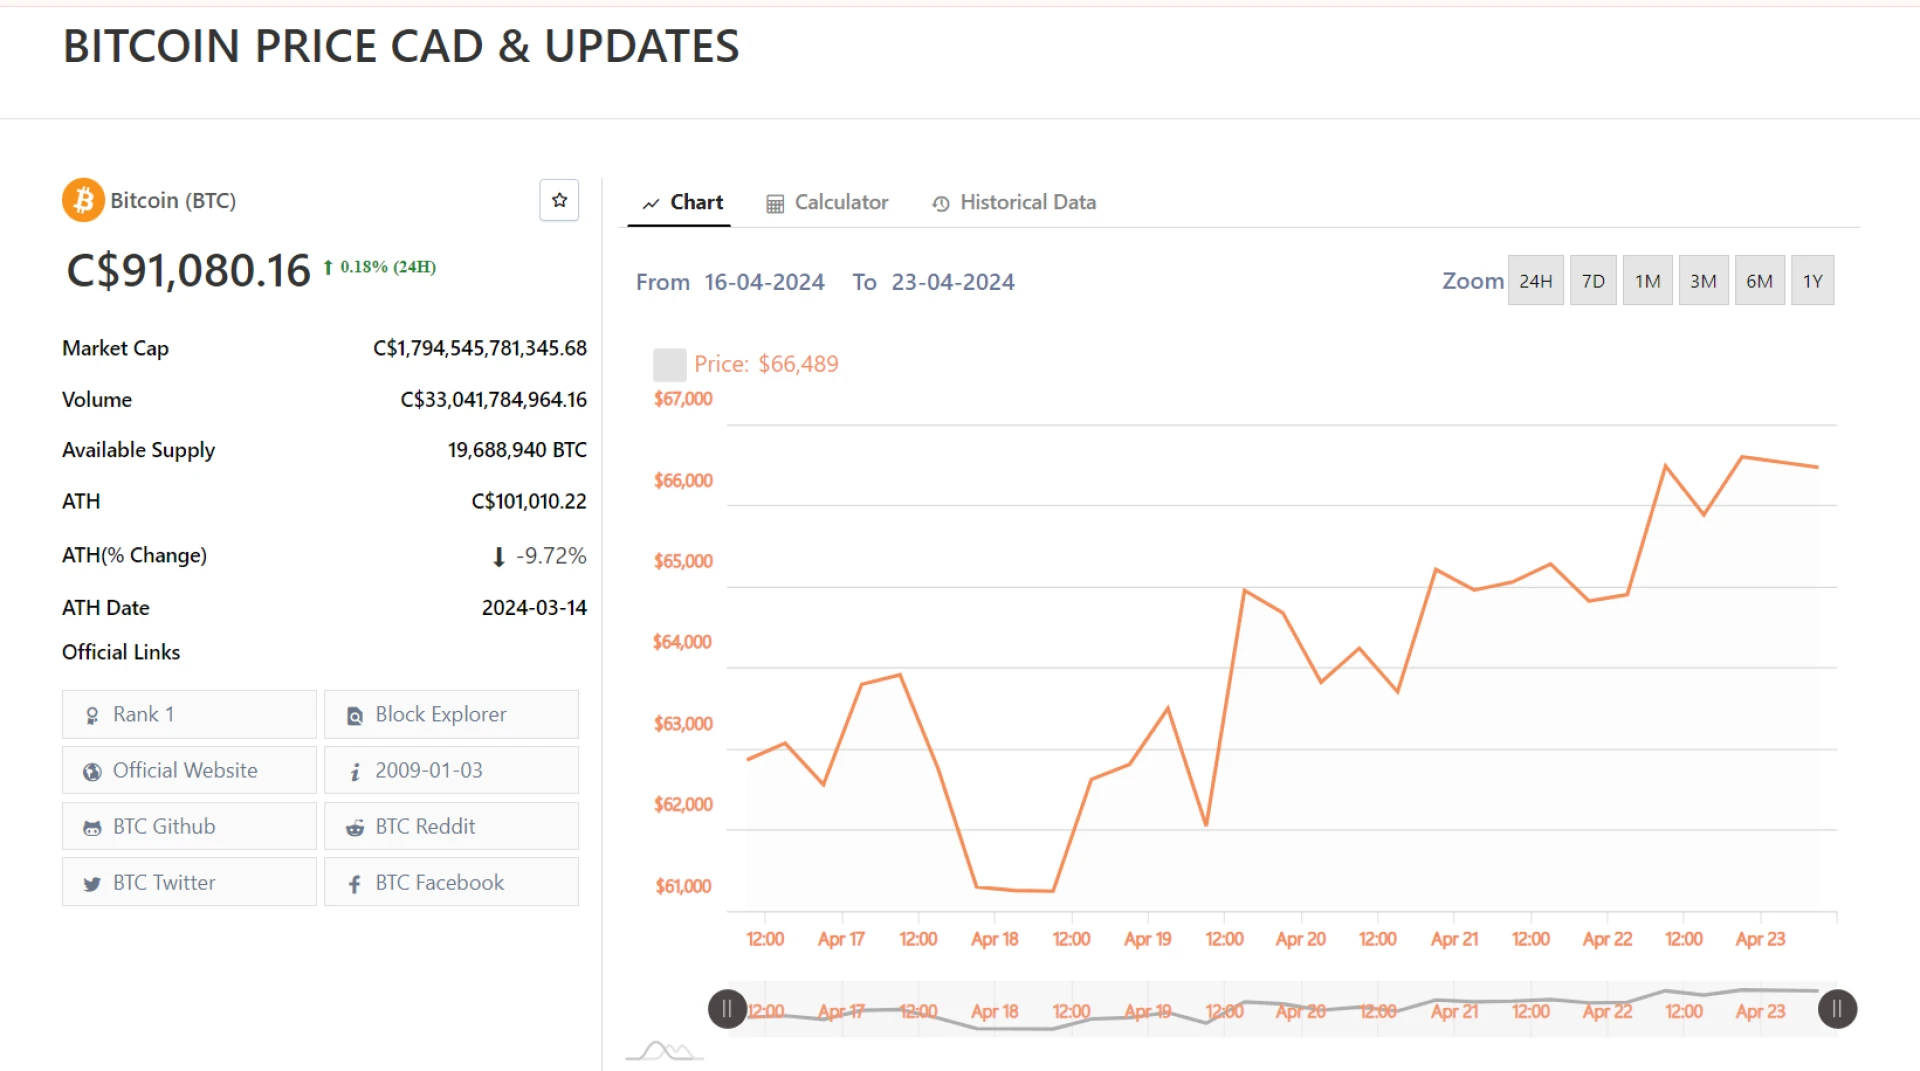Click the Facebook icon on BTC Facebook
The height and width of the screenshot is (1071, 1920).
(x=355, y=882)
